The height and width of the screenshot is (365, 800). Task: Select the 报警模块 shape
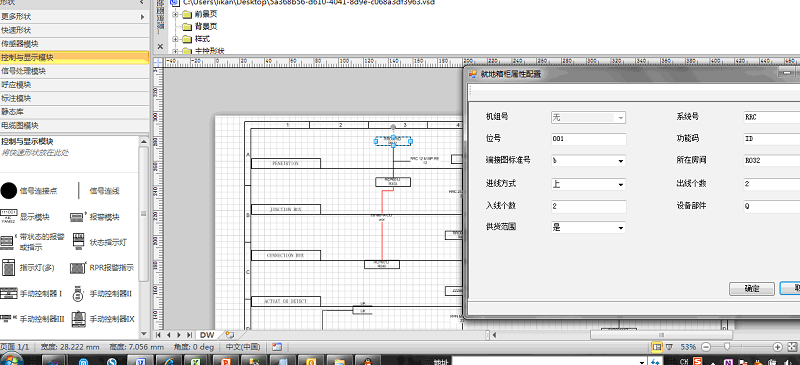coord(79,216)
